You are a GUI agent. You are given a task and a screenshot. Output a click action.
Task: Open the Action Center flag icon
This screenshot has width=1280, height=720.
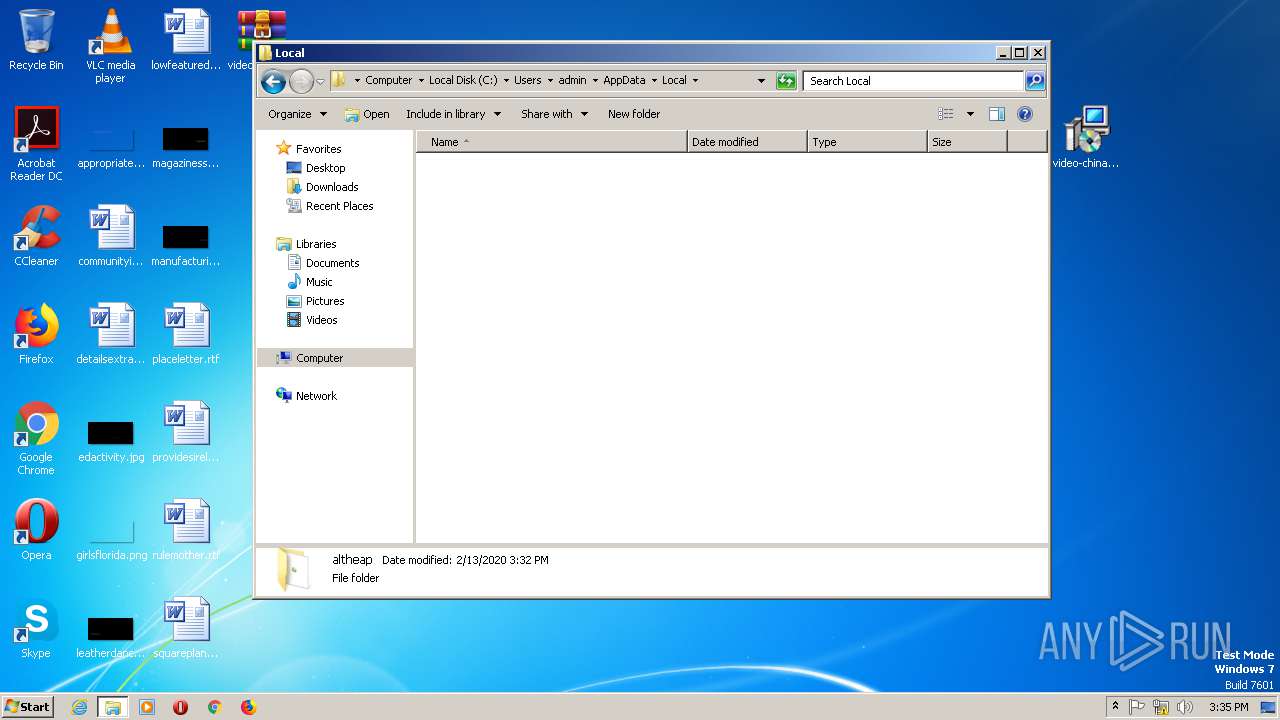tap(1137, 707)
